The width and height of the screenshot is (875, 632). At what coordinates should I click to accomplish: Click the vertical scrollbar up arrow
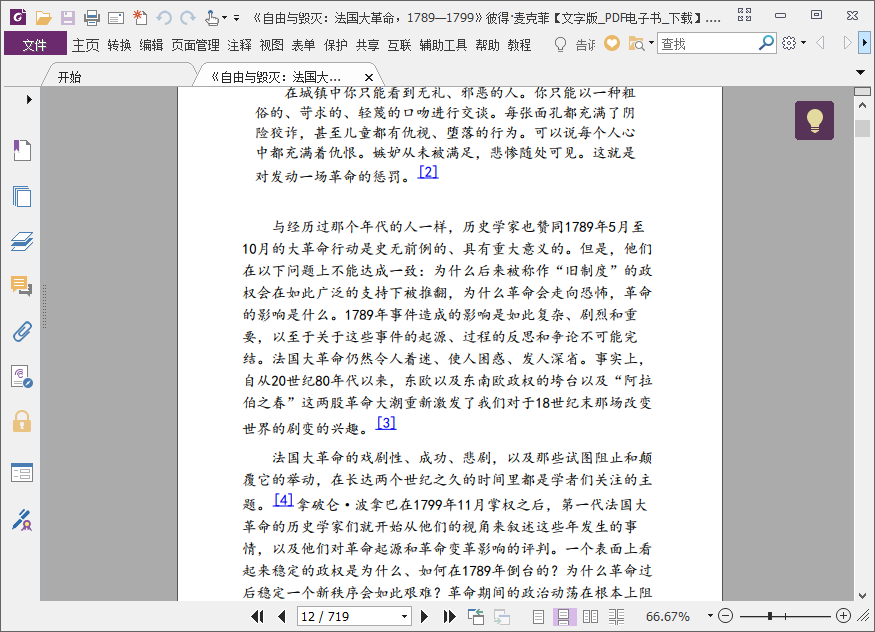[863, 105]
